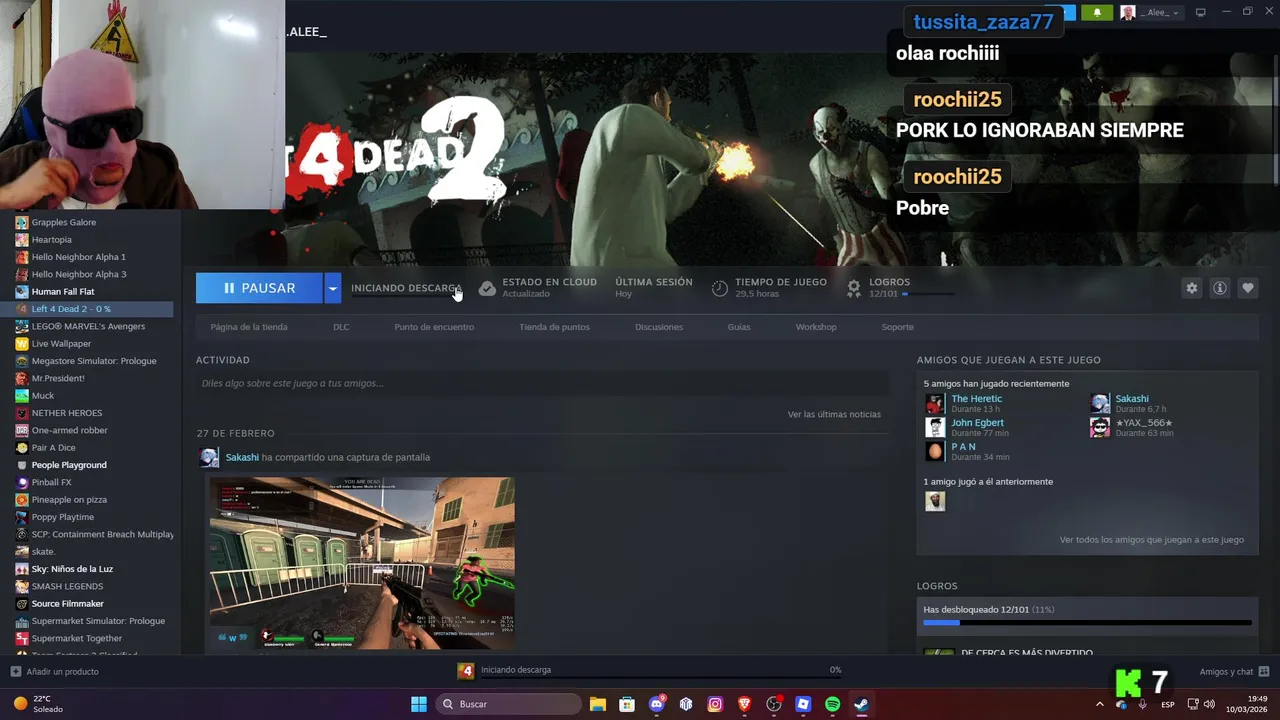Open Discord from taskbar

tap(657, 704)
